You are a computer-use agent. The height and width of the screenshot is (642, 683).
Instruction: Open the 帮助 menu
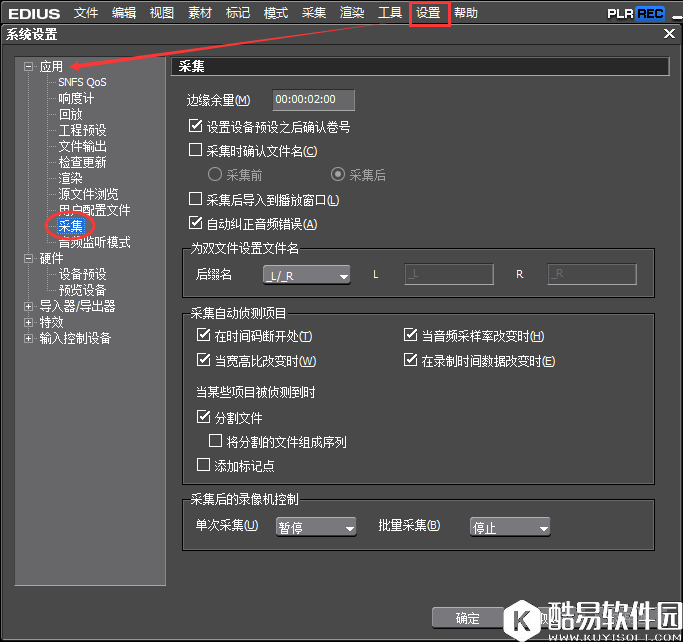pyautogui.click(x=466, y=13)
